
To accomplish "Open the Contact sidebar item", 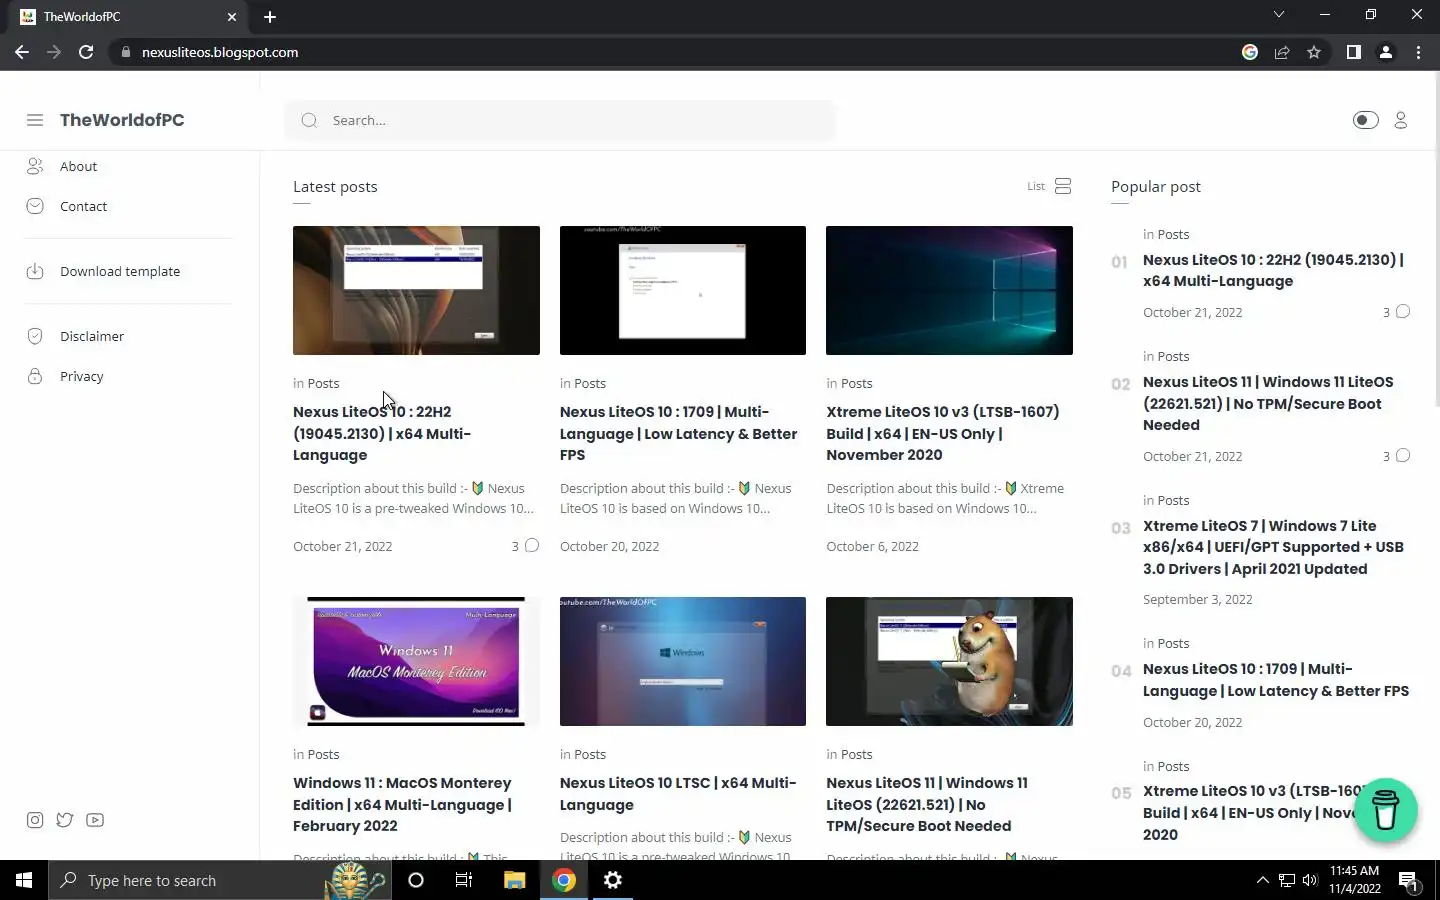I will 83,206.
